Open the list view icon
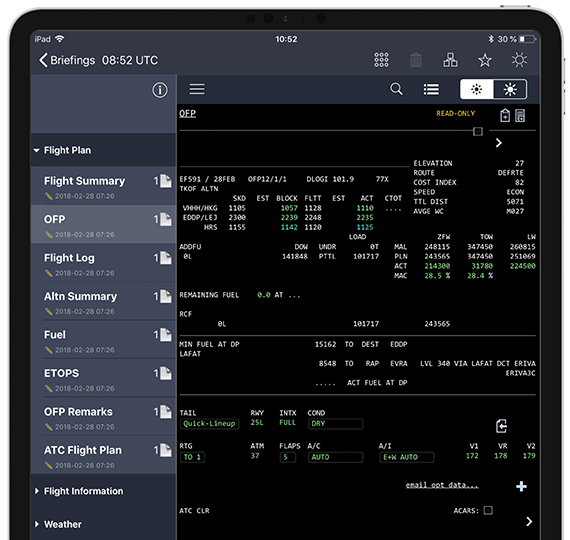 [x=431, y=89]
